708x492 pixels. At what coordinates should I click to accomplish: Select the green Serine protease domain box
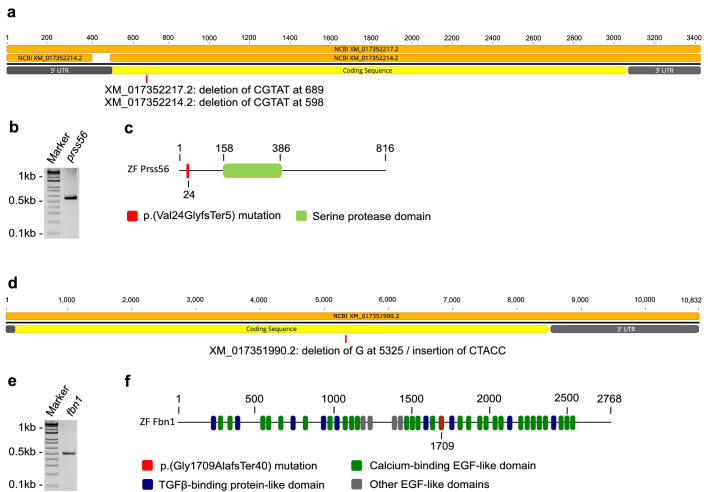pos(252,171)
